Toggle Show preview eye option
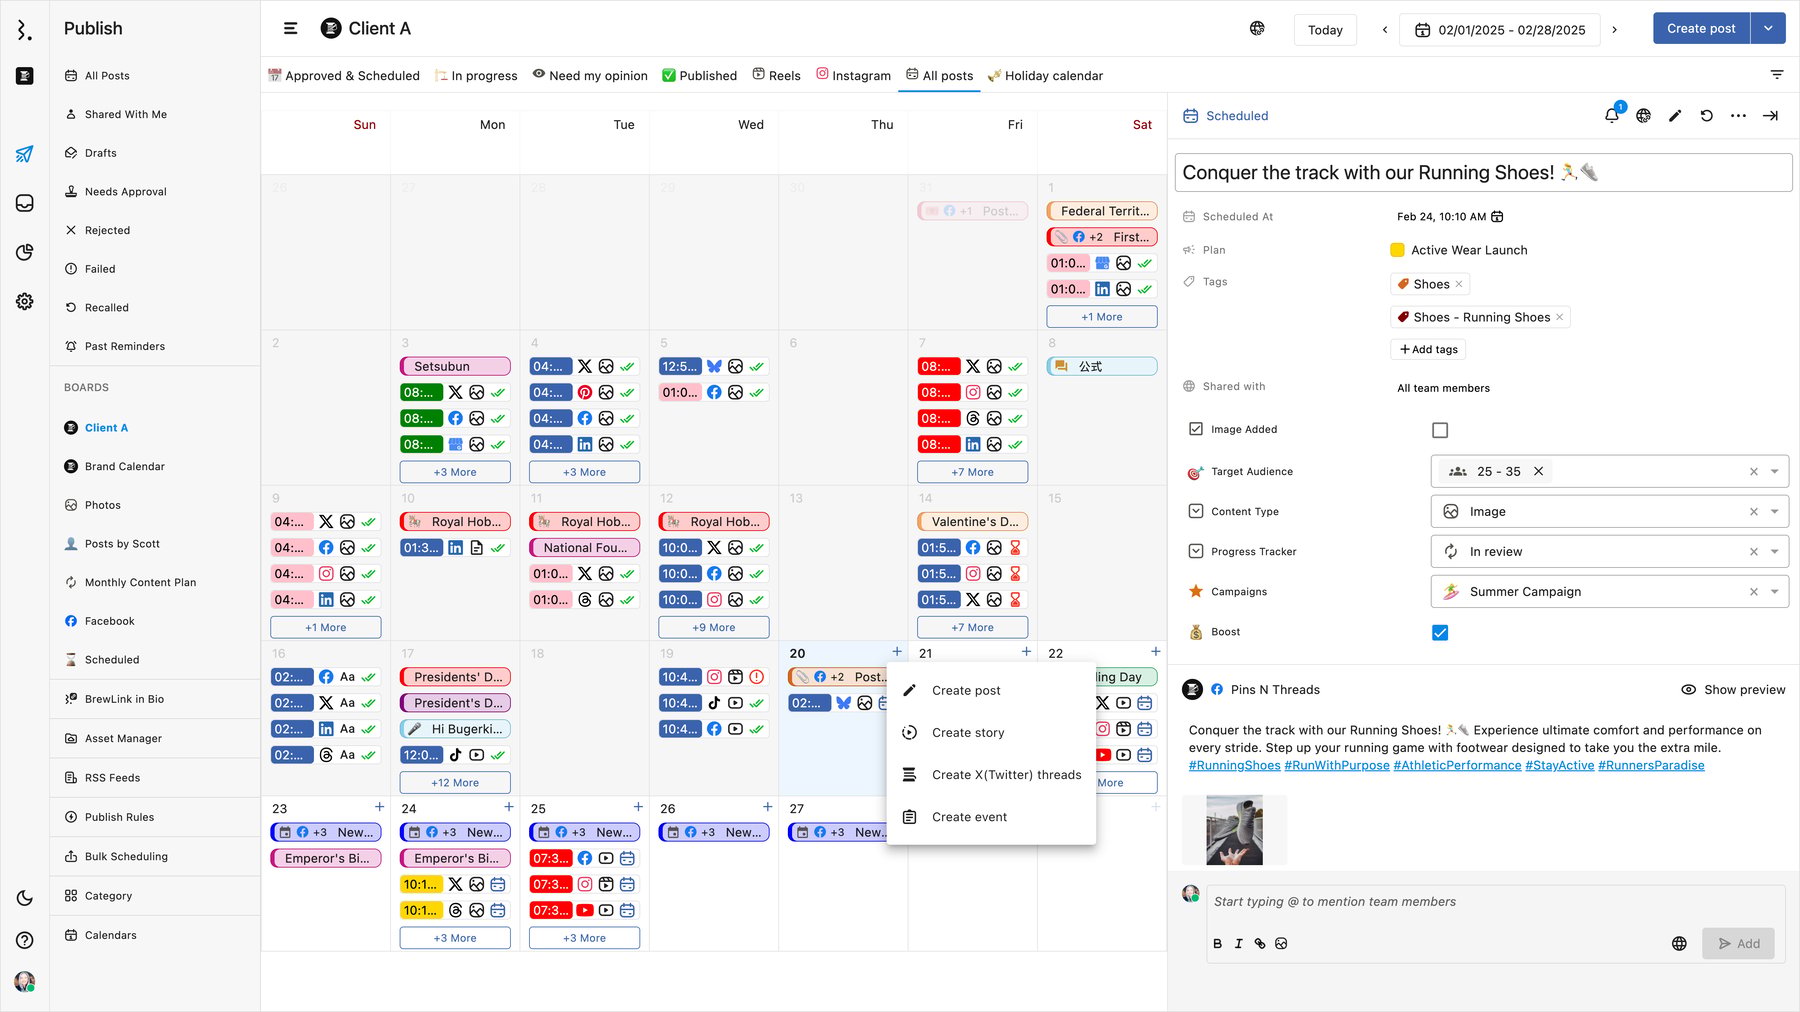This screenshot has width=1800, height=1012. point(1733,690)
